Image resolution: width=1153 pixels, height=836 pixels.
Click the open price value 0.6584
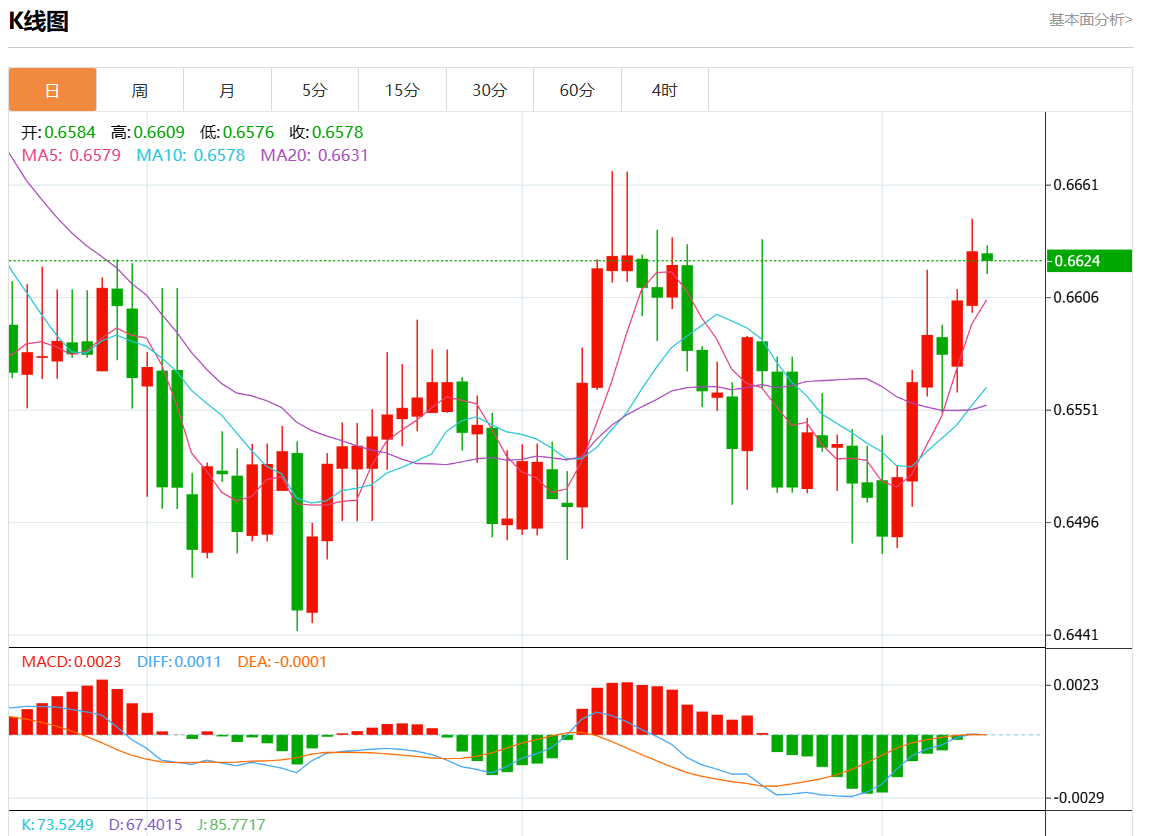pyautogui.click(x=70, y=132)
